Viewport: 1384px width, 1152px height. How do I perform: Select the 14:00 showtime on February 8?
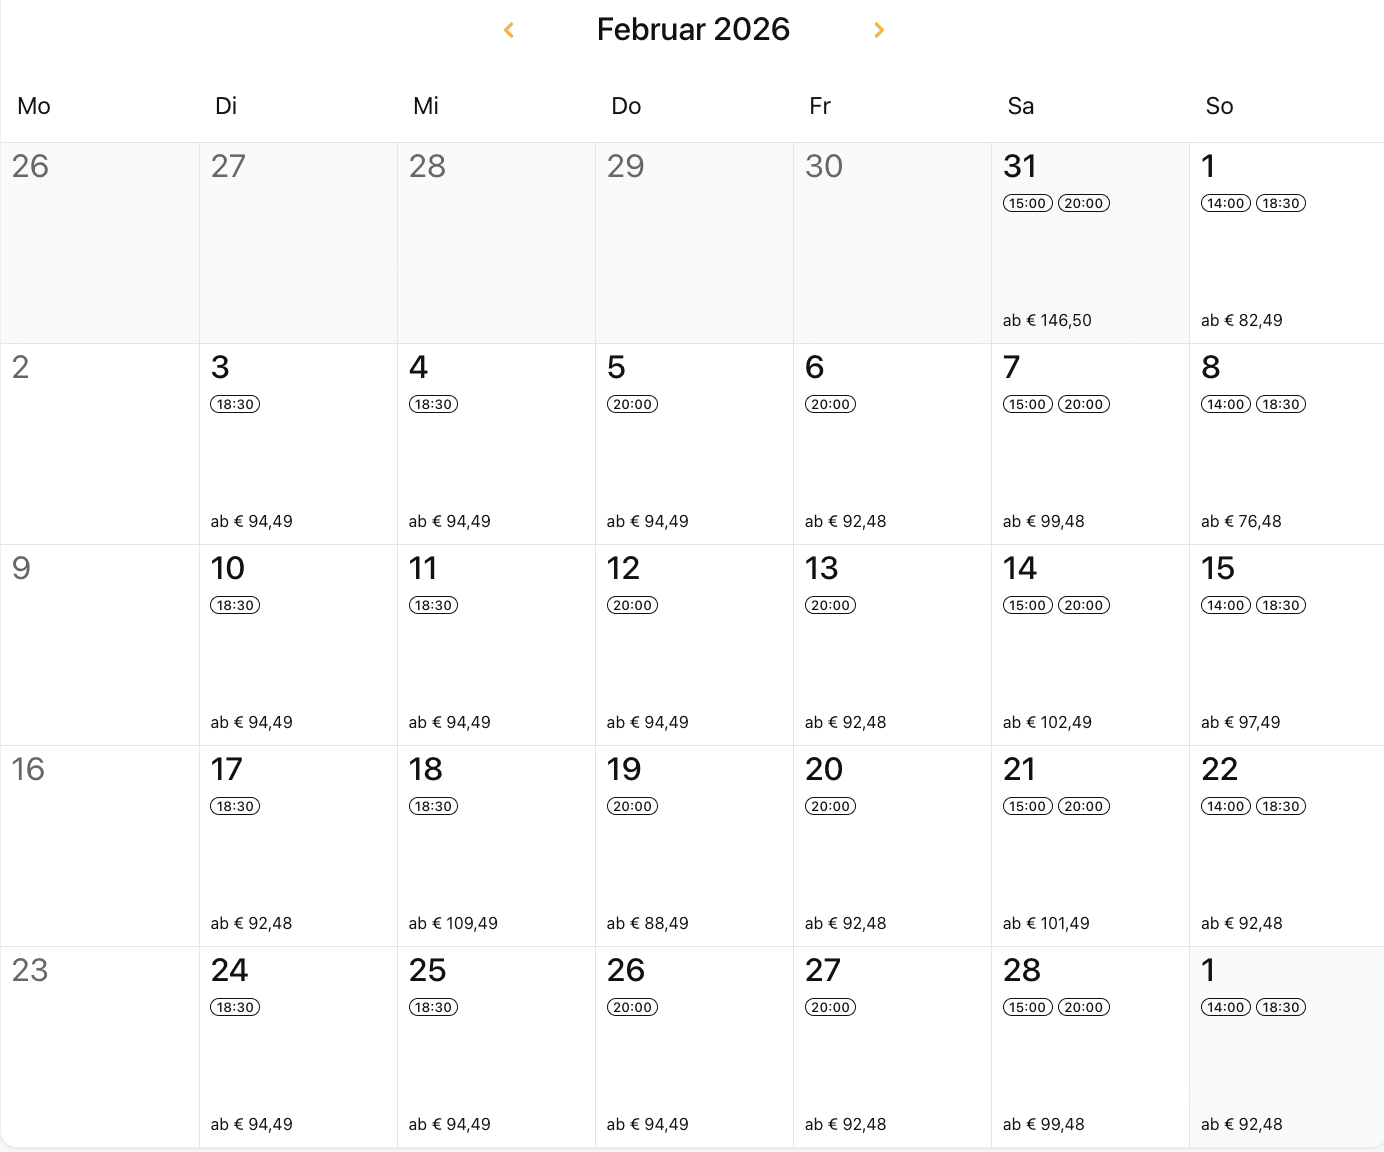[x=1225, y=404]
